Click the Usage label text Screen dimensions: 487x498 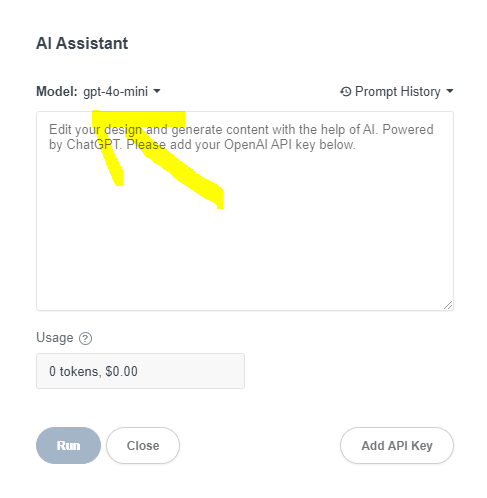click(x=55, y=338)
